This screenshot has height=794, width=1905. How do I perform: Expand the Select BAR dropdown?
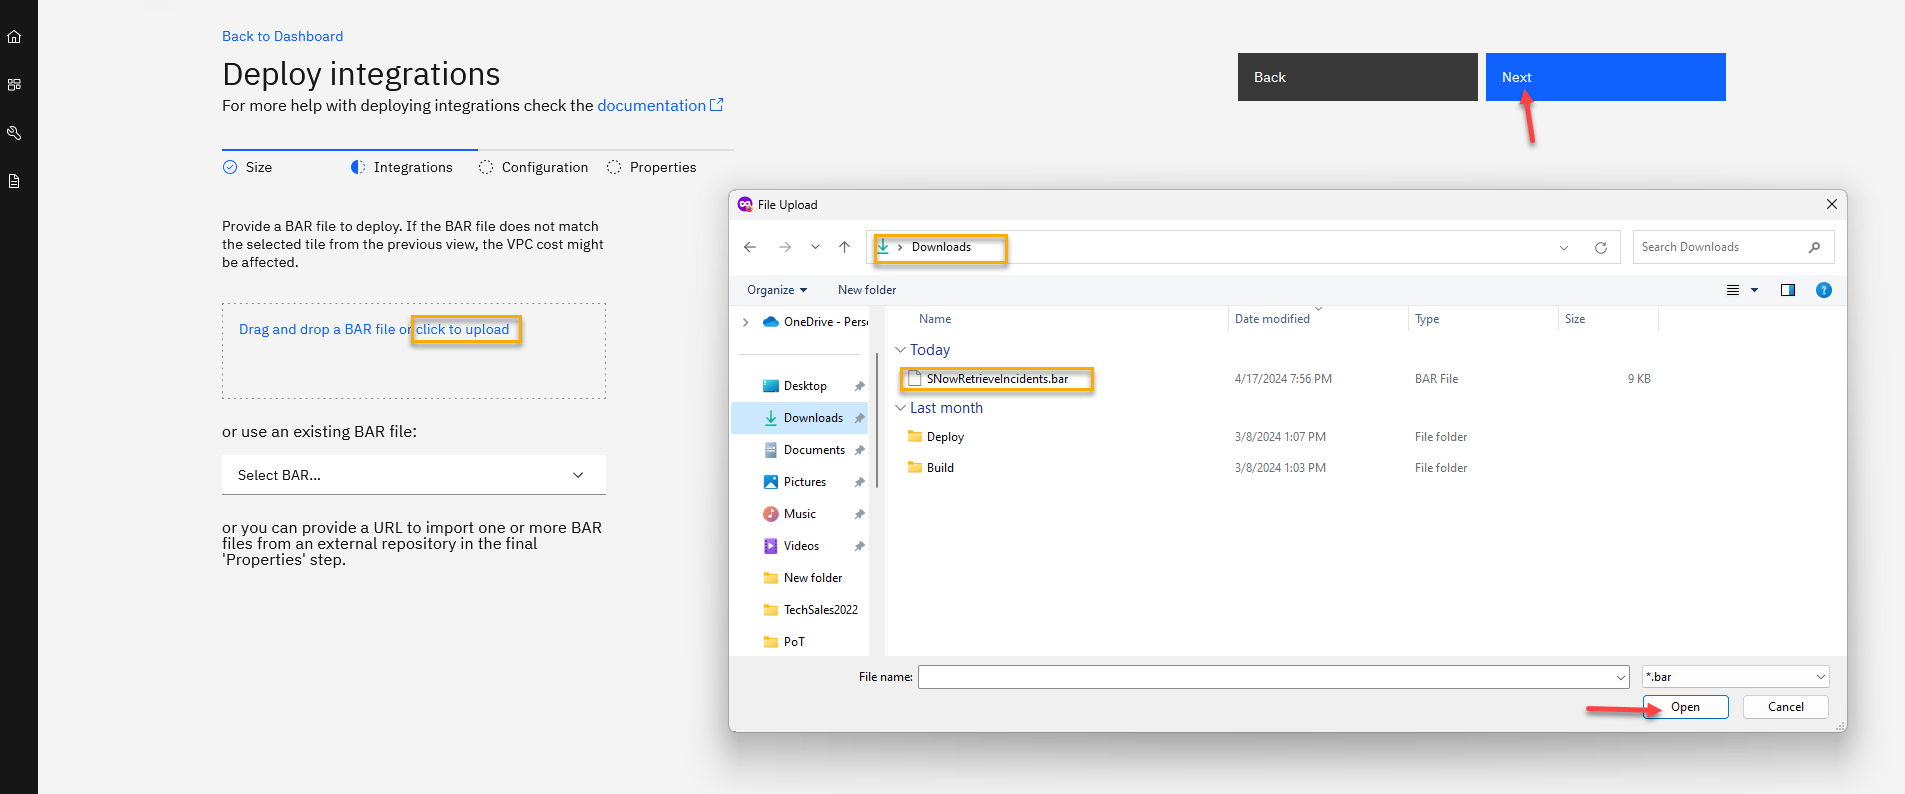(x=413, y=475)
